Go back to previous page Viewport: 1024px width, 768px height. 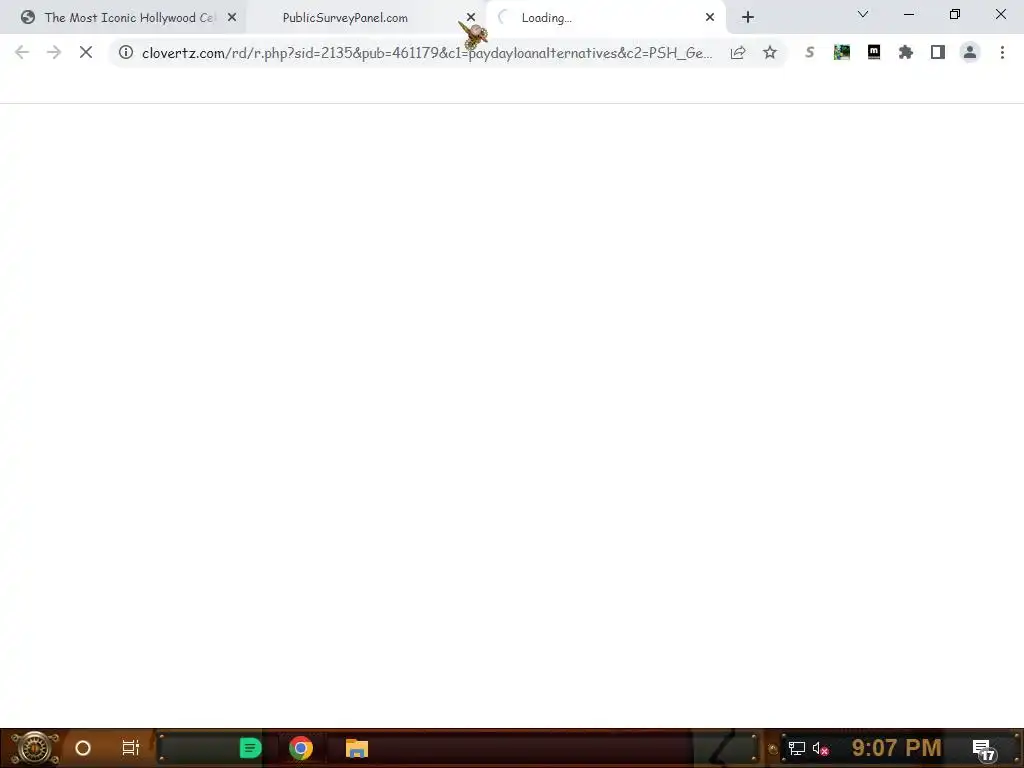pos(22,52)
